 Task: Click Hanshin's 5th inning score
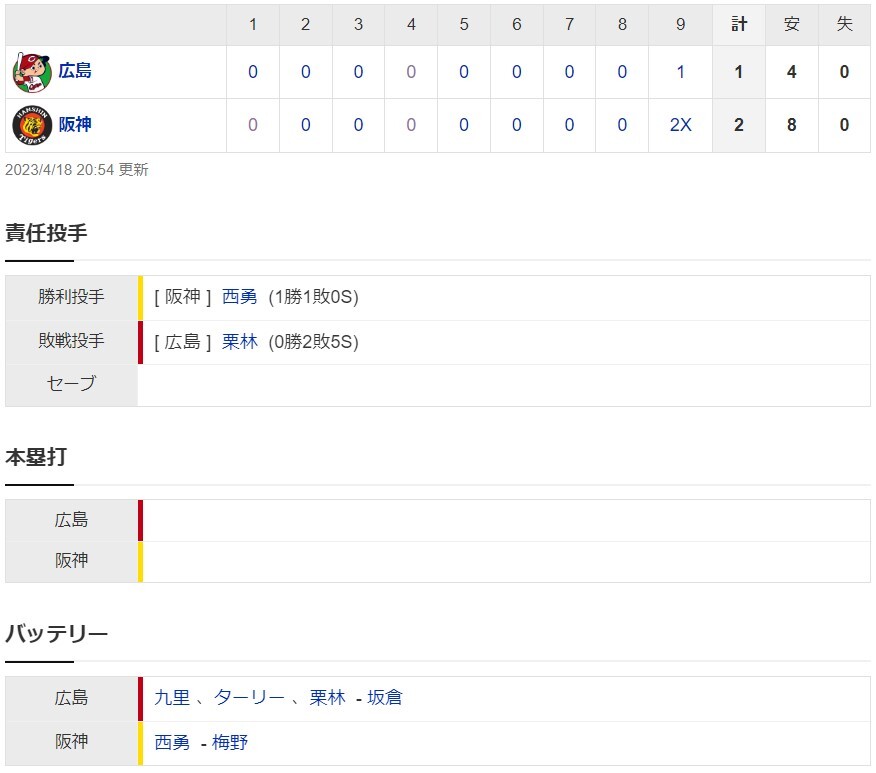(x=464, y=125)
